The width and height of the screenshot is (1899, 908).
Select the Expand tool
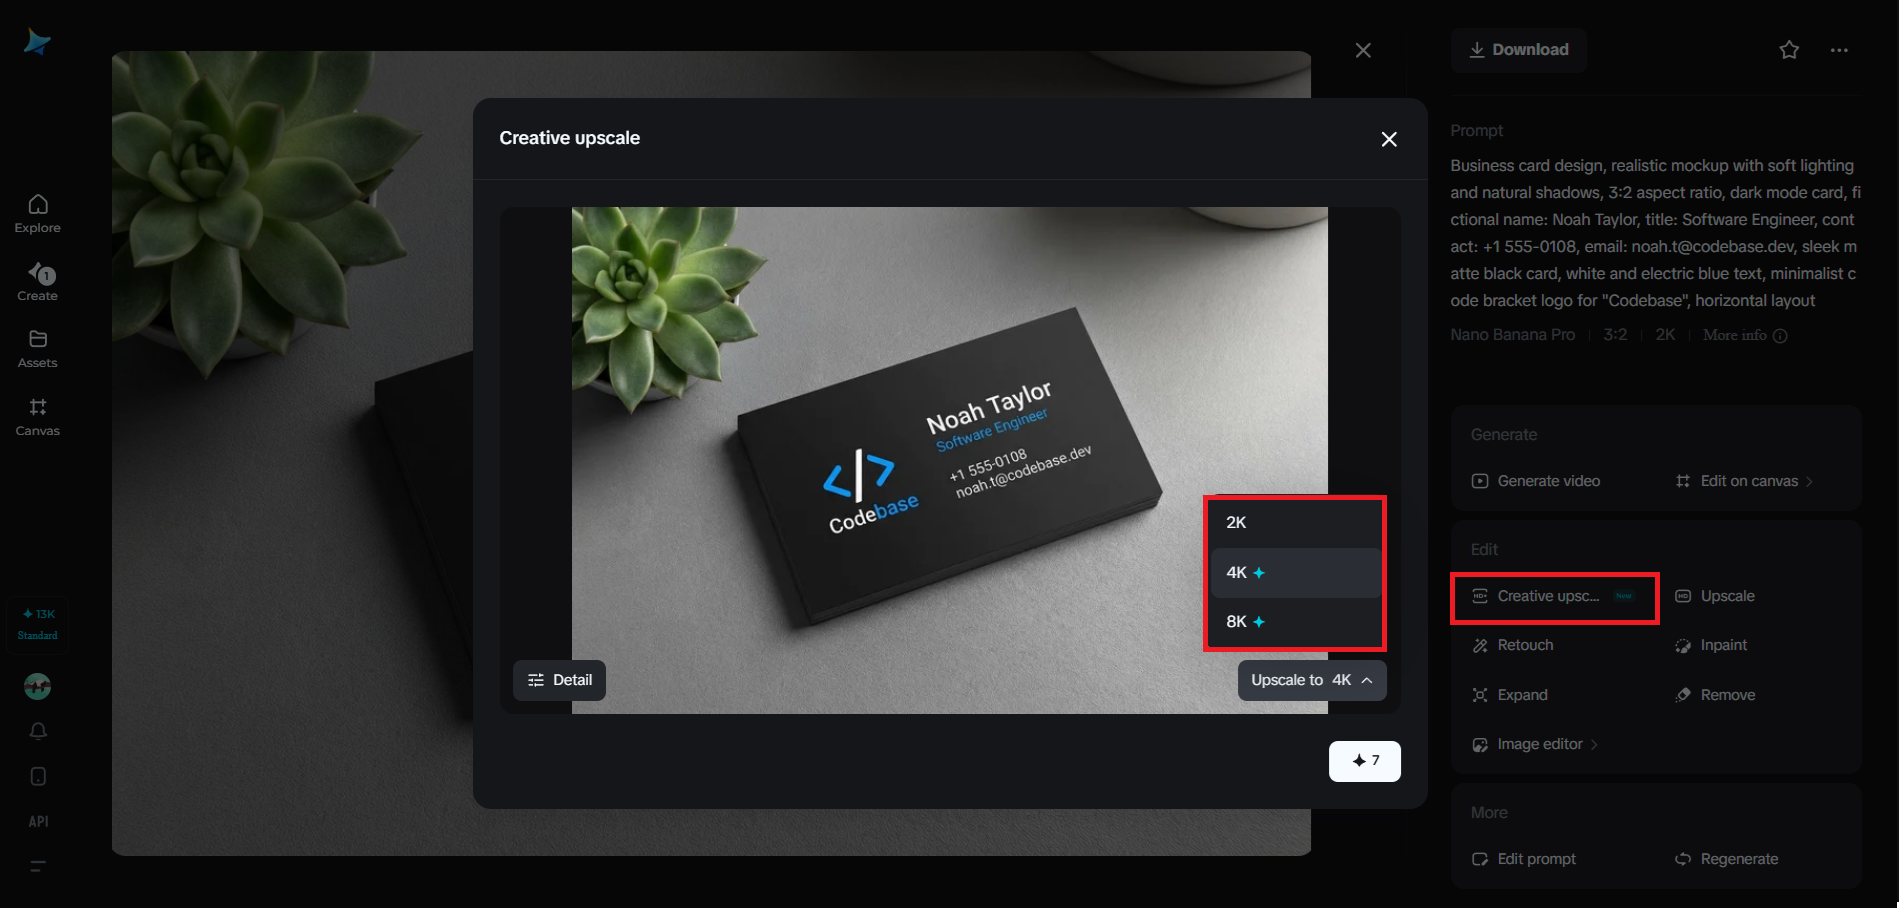(x=1510, y=695)
